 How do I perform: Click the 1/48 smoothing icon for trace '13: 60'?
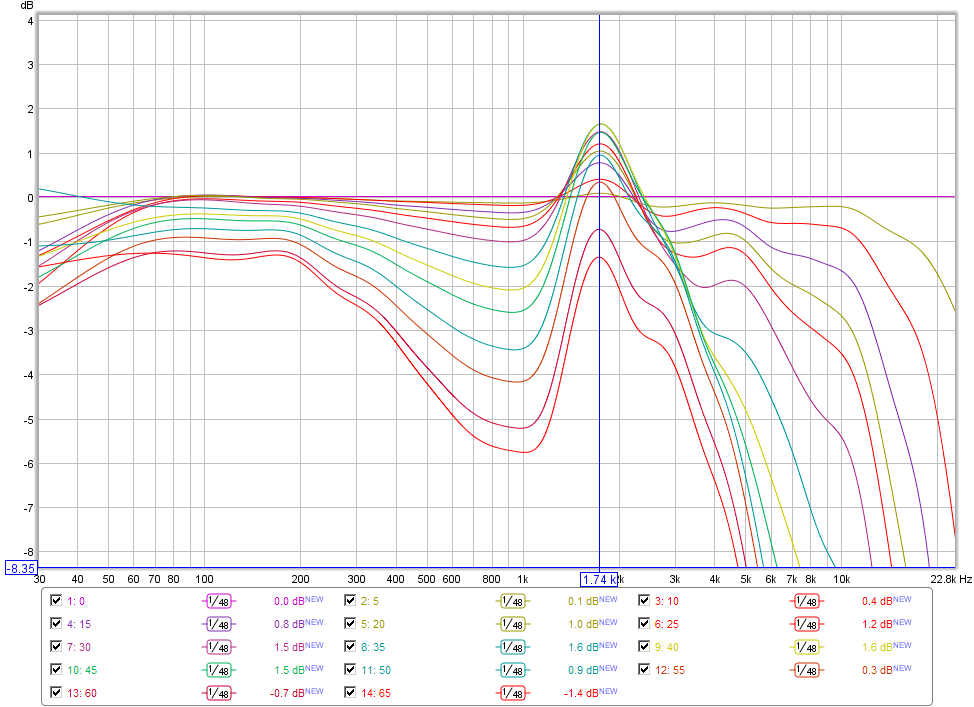[x=219, y=693]
